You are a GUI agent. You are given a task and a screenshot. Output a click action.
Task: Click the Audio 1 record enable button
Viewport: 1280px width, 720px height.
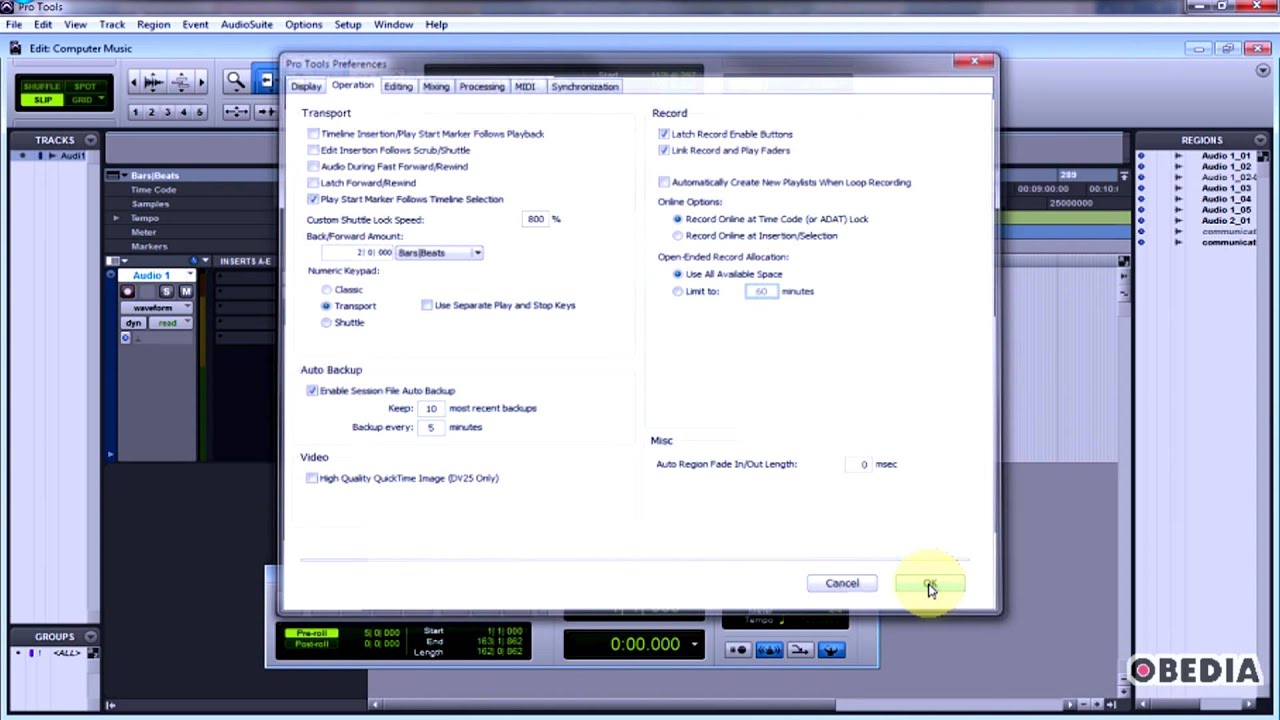pyautogui.click(x=128, y=291)
